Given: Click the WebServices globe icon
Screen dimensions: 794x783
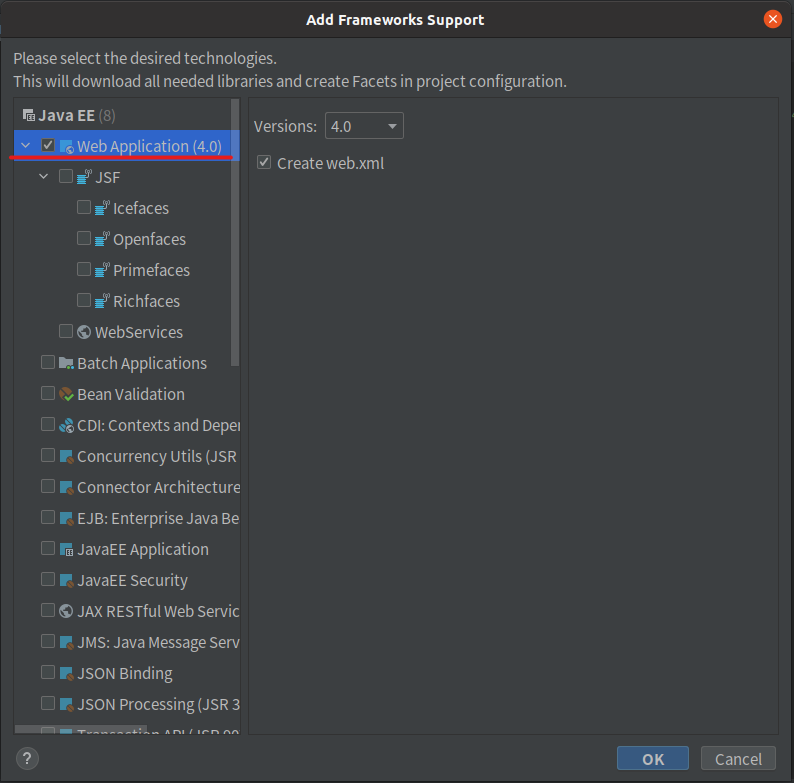Looking at the screenshot, I should 84,332.
